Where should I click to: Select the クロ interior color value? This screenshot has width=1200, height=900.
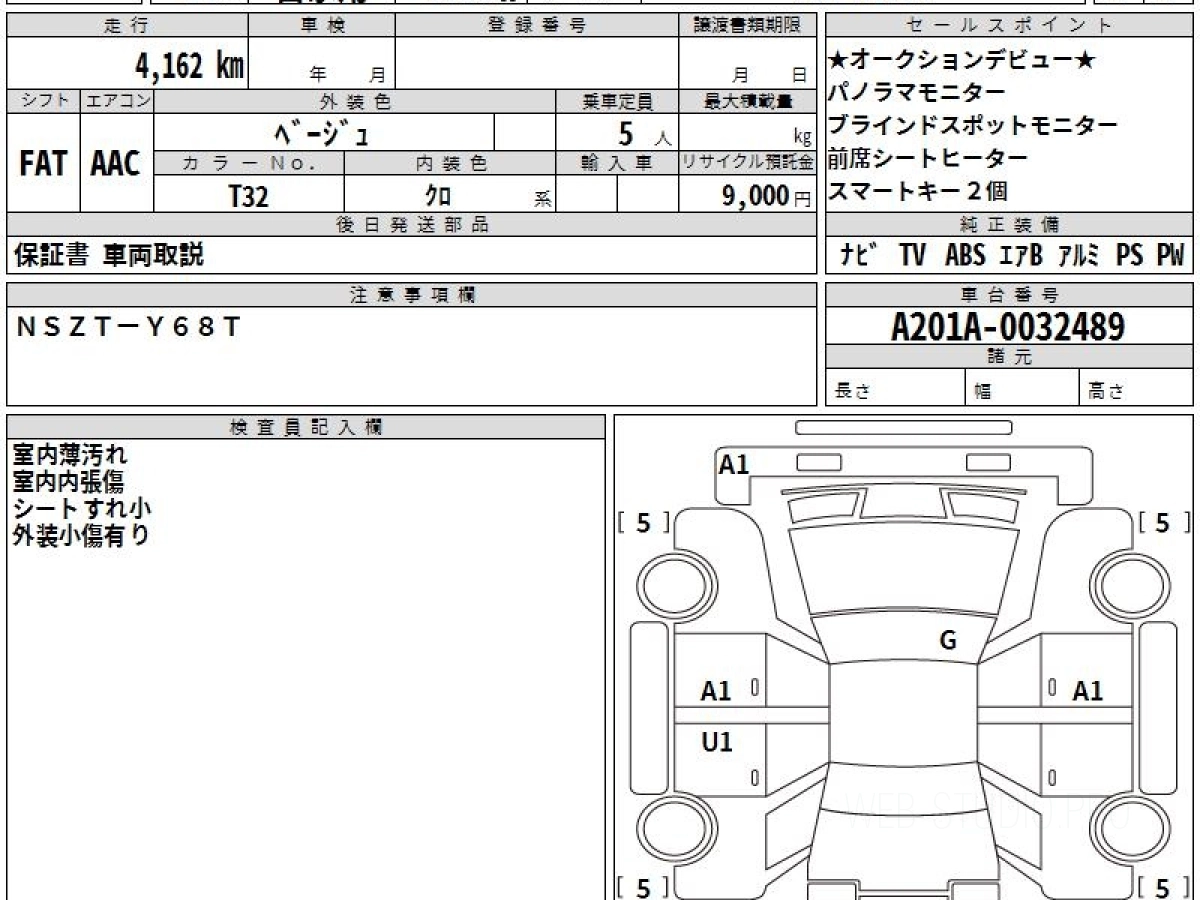438,196
